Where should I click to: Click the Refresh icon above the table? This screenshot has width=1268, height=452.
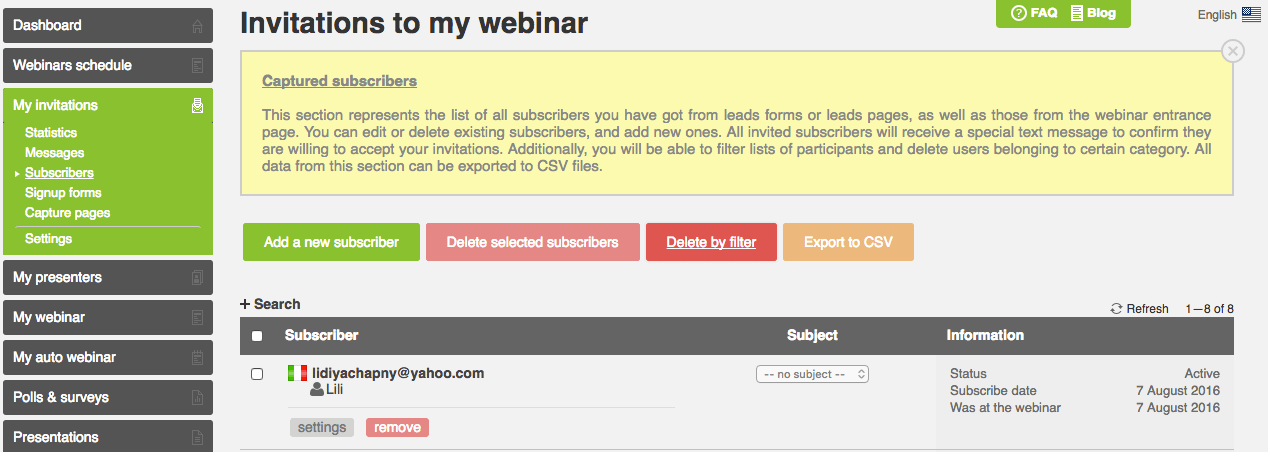tap(1116, 309)
